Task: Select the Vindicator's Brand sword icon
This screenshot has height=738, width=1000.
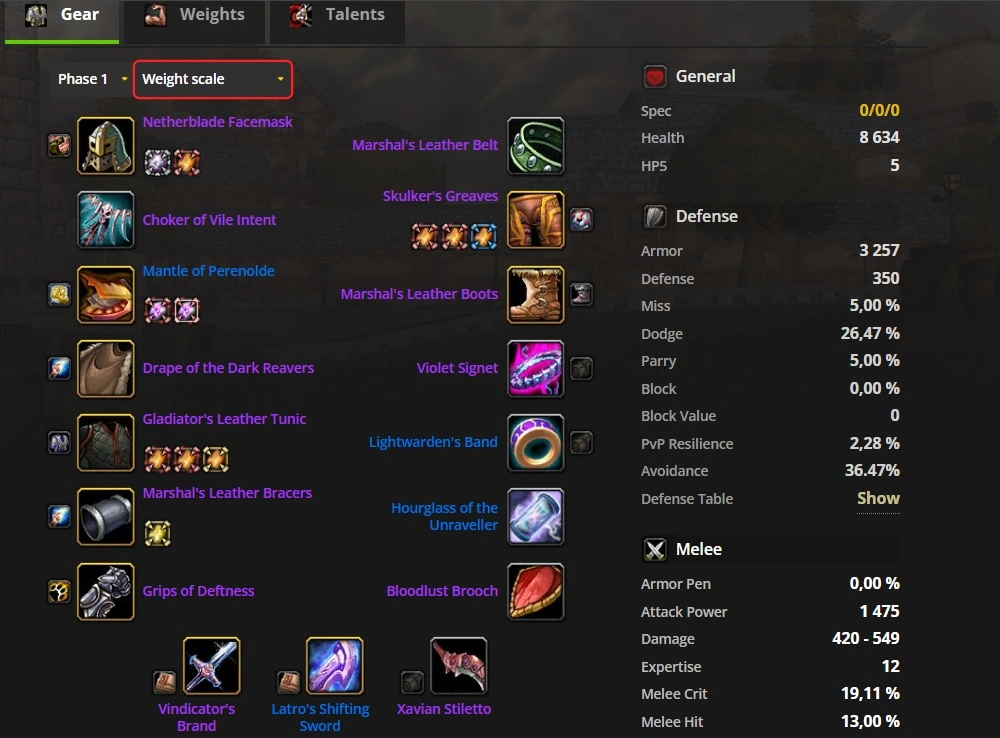Action: [212, 665]
